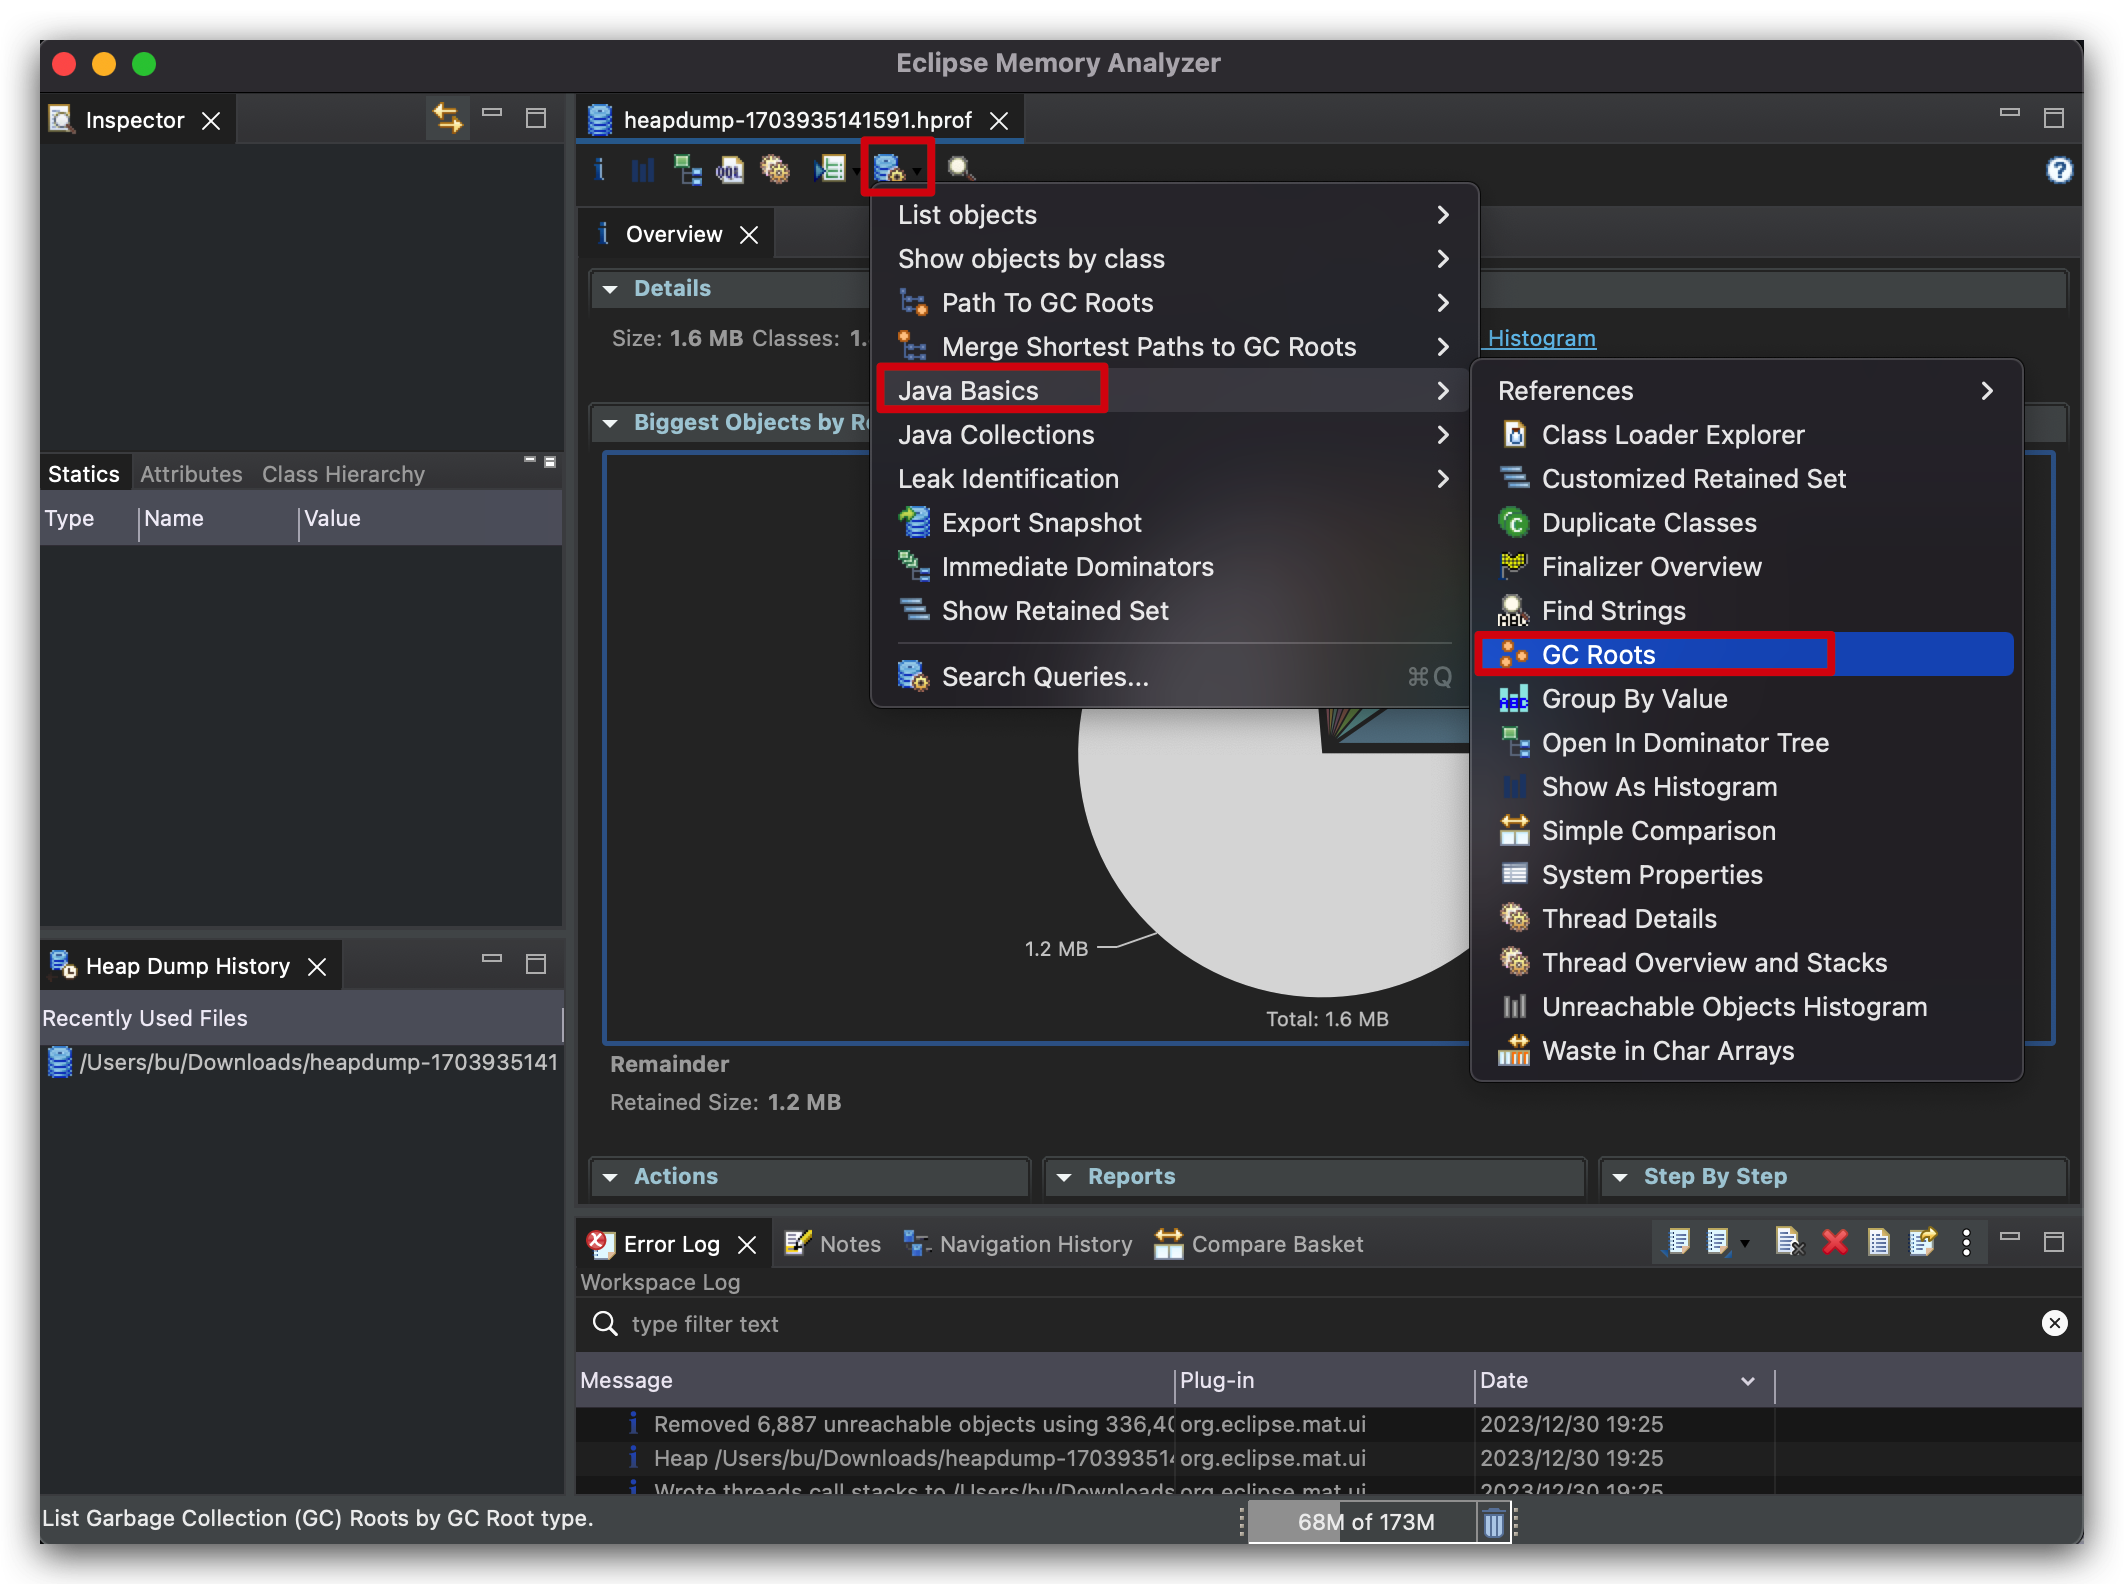Open the thread overview gears icon
The height and width of the screenshot is (1584, 2124).
click(775, 170)
